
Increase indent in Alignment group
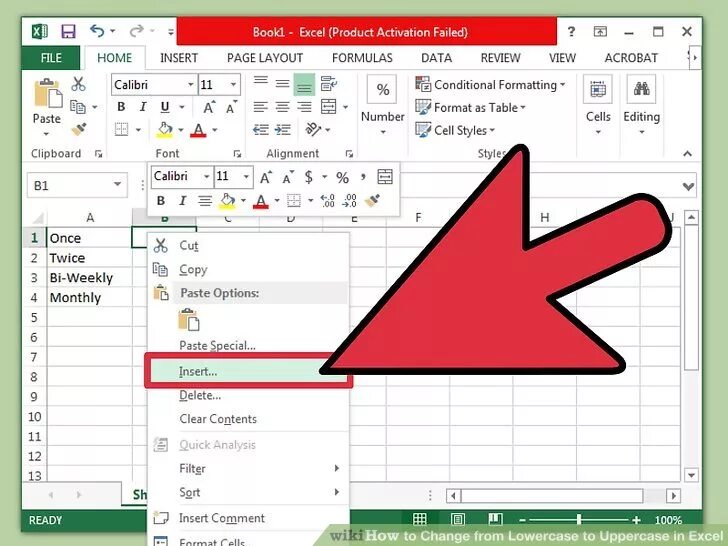283,130
